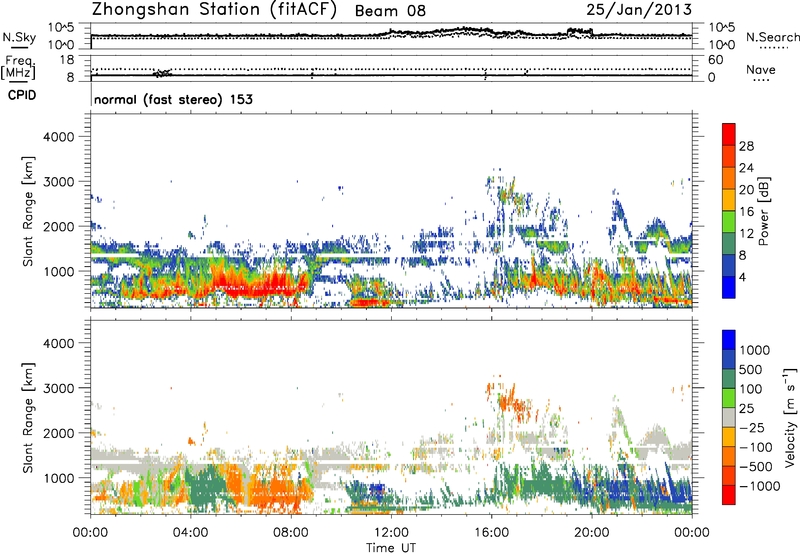Select the '20:00' time tick label

[592, 533]
